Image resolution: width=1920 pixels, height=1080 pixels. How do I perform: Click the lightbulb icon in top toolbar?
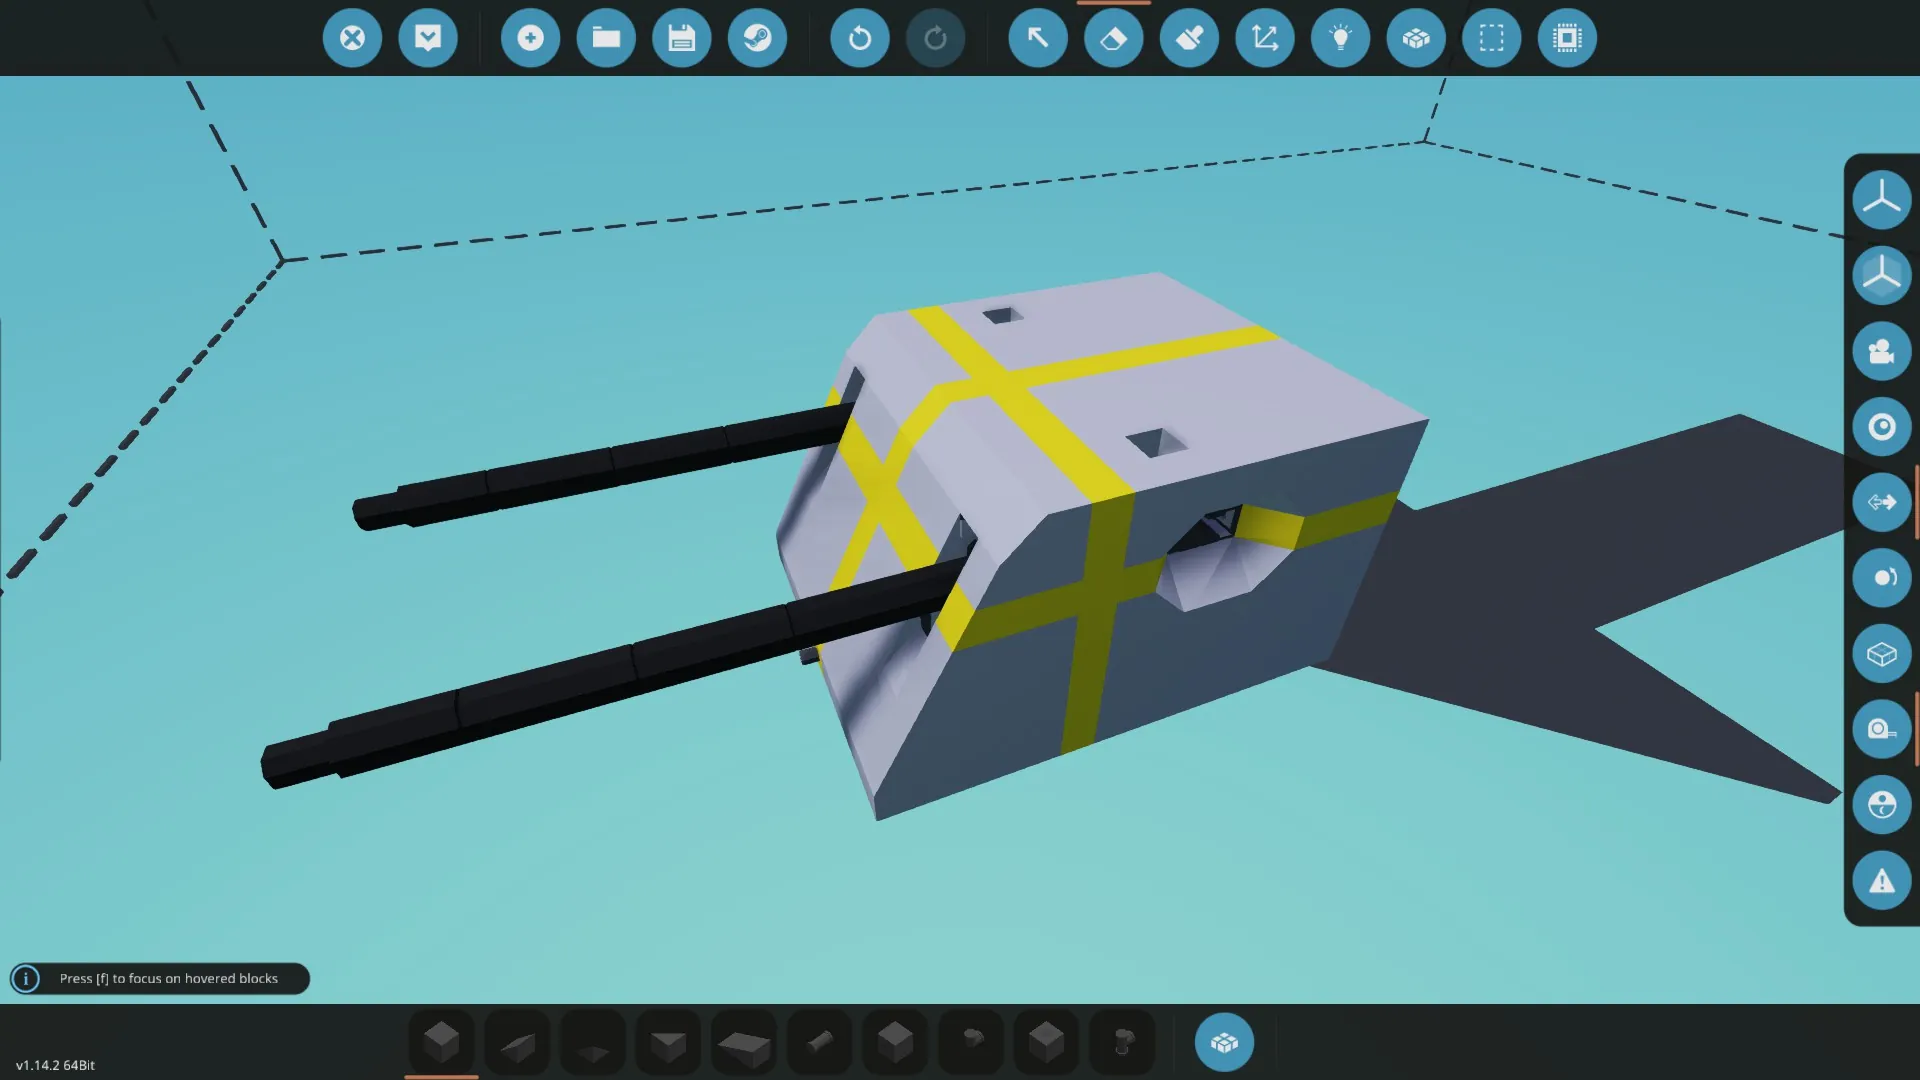click(x=1340, y=38)
